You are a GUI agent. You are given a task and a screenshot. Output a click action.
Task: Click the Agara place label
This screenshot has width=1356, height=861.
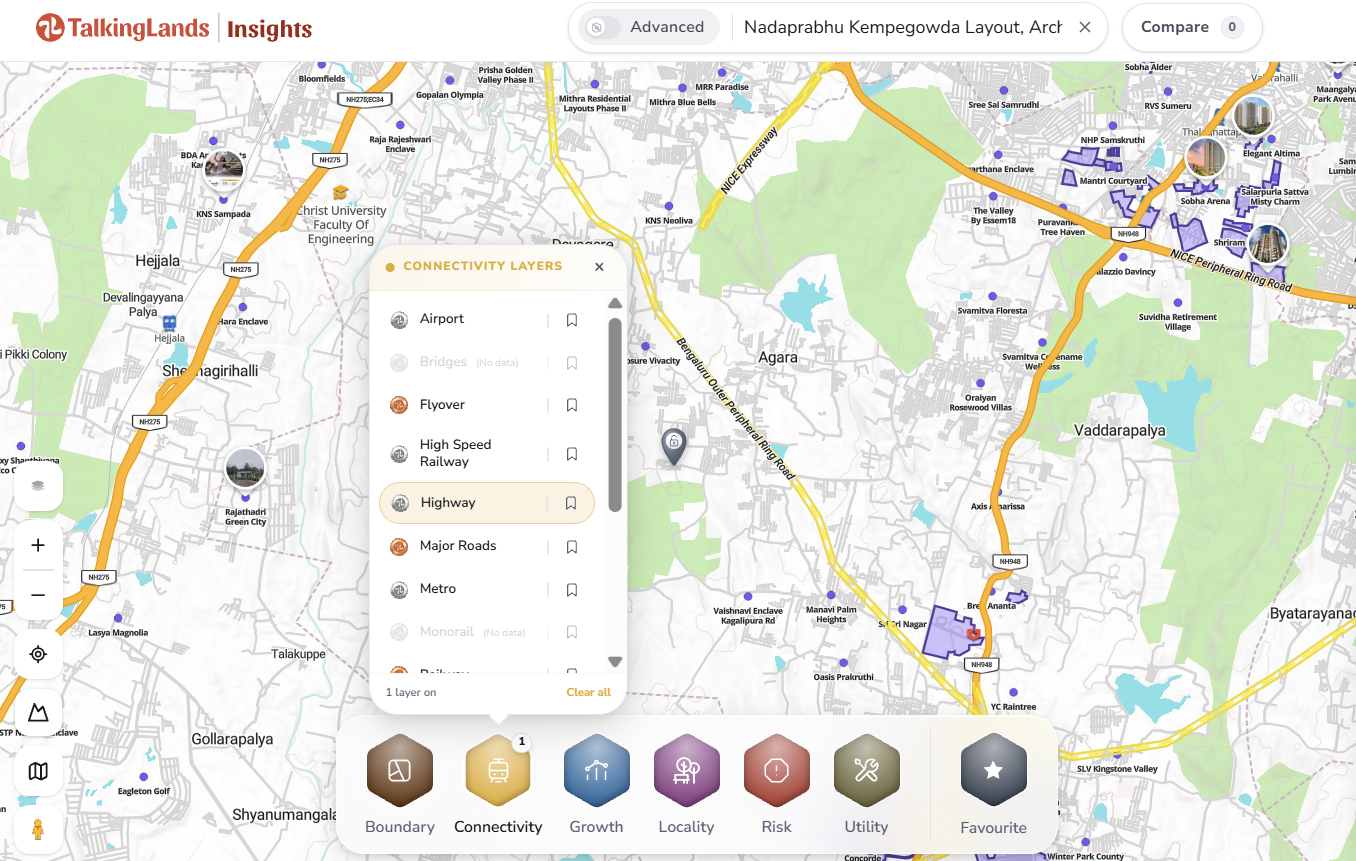(778, 357)
